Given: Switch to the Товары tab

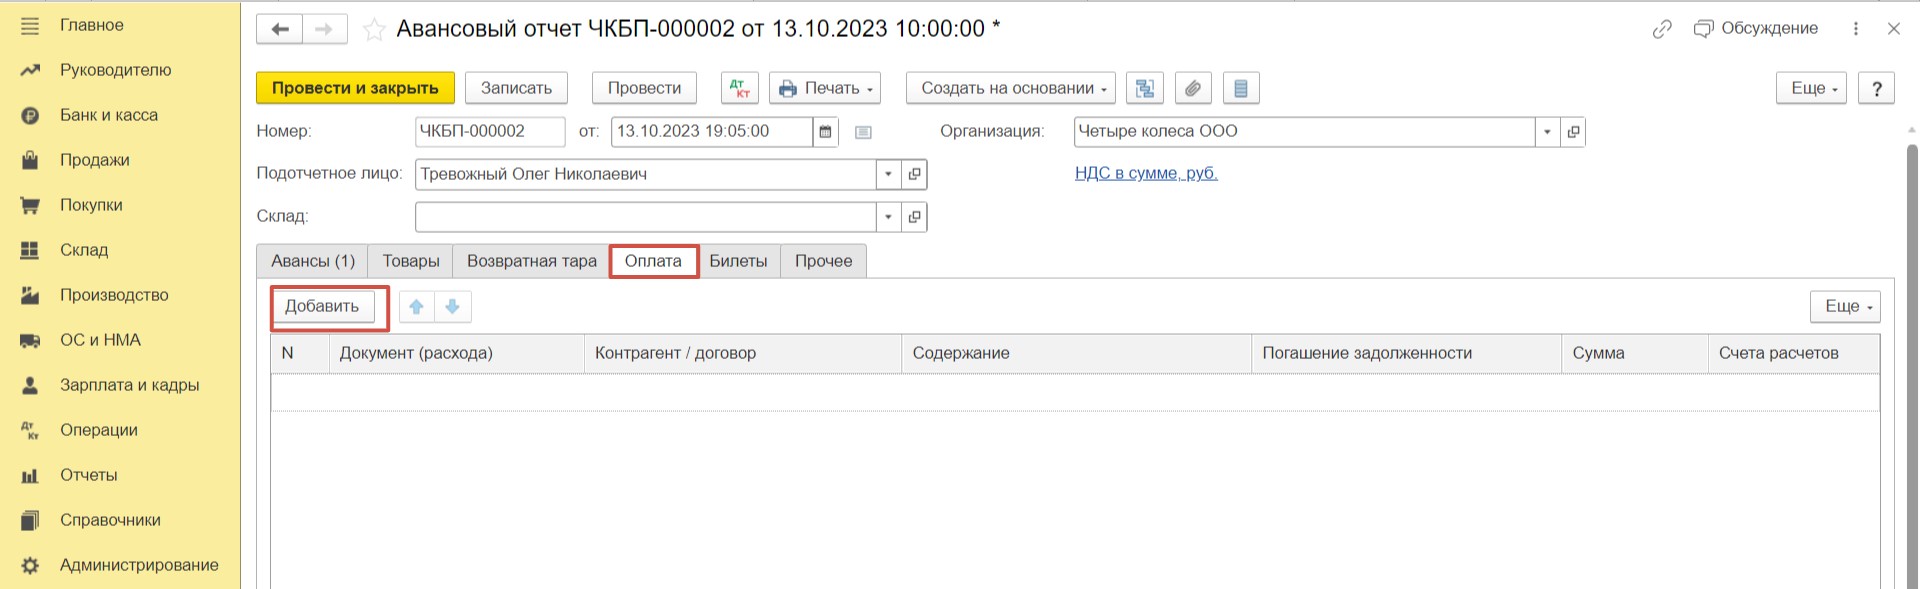Looking at the screenshot, I should pos(411,261).
